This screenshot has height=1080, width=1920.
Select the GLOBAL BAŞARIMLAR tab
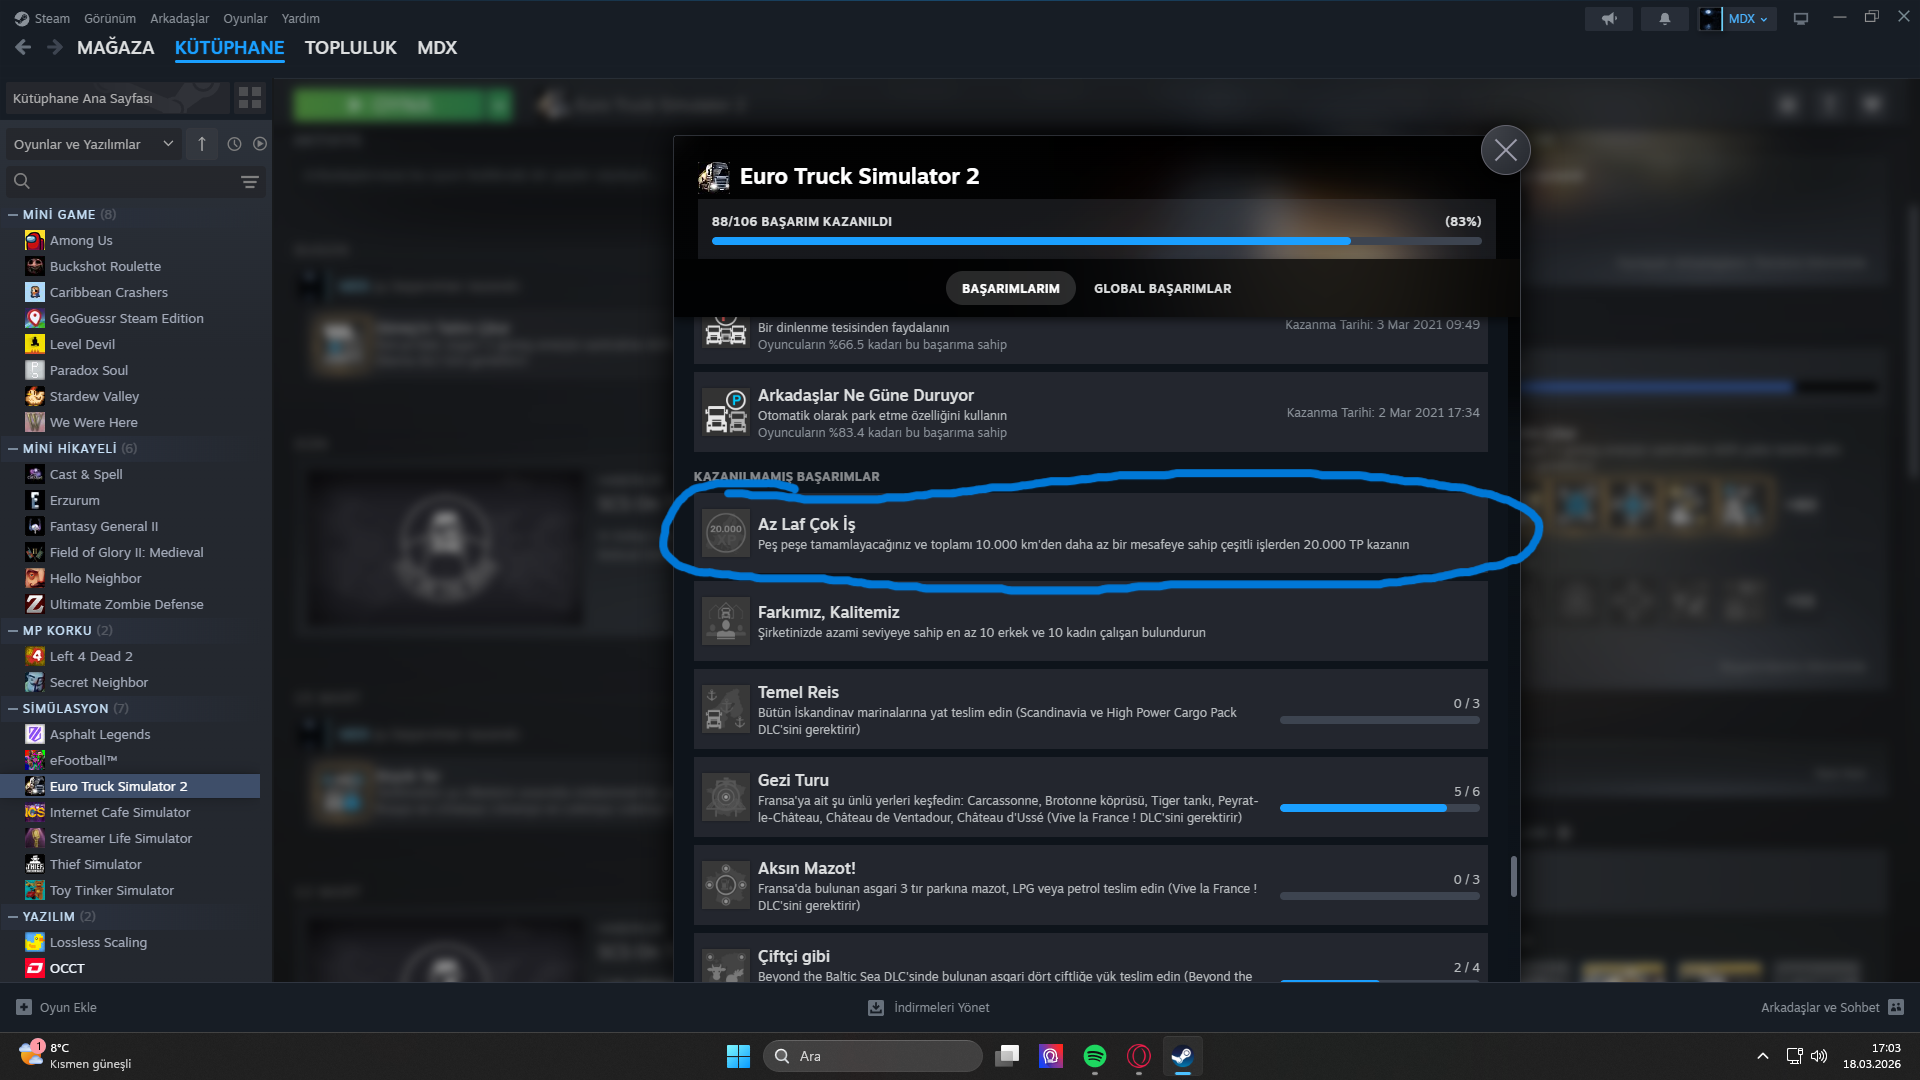(x=1163, y=288)
